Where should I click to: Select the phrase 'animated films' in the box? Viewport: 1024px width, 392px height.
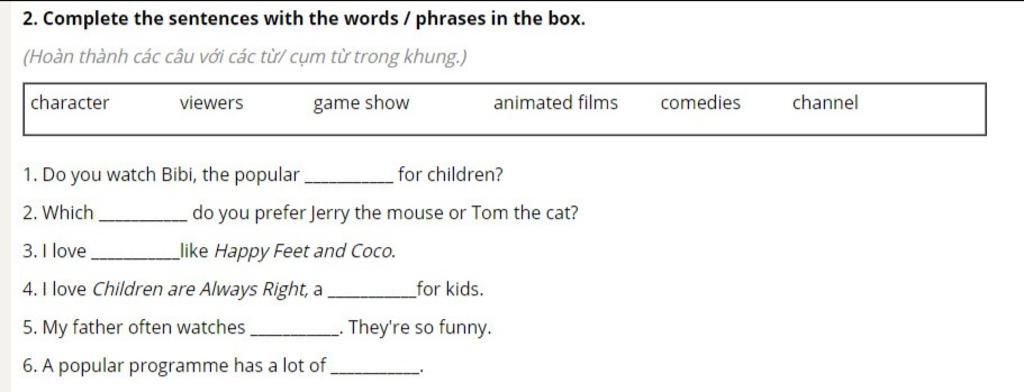556,103
